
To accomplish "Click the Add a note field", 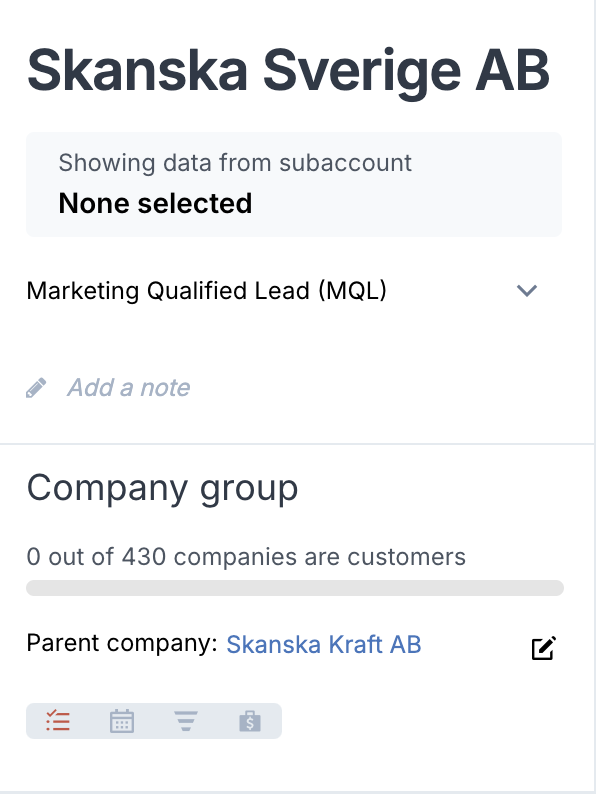I will click(x=129, y=388).
